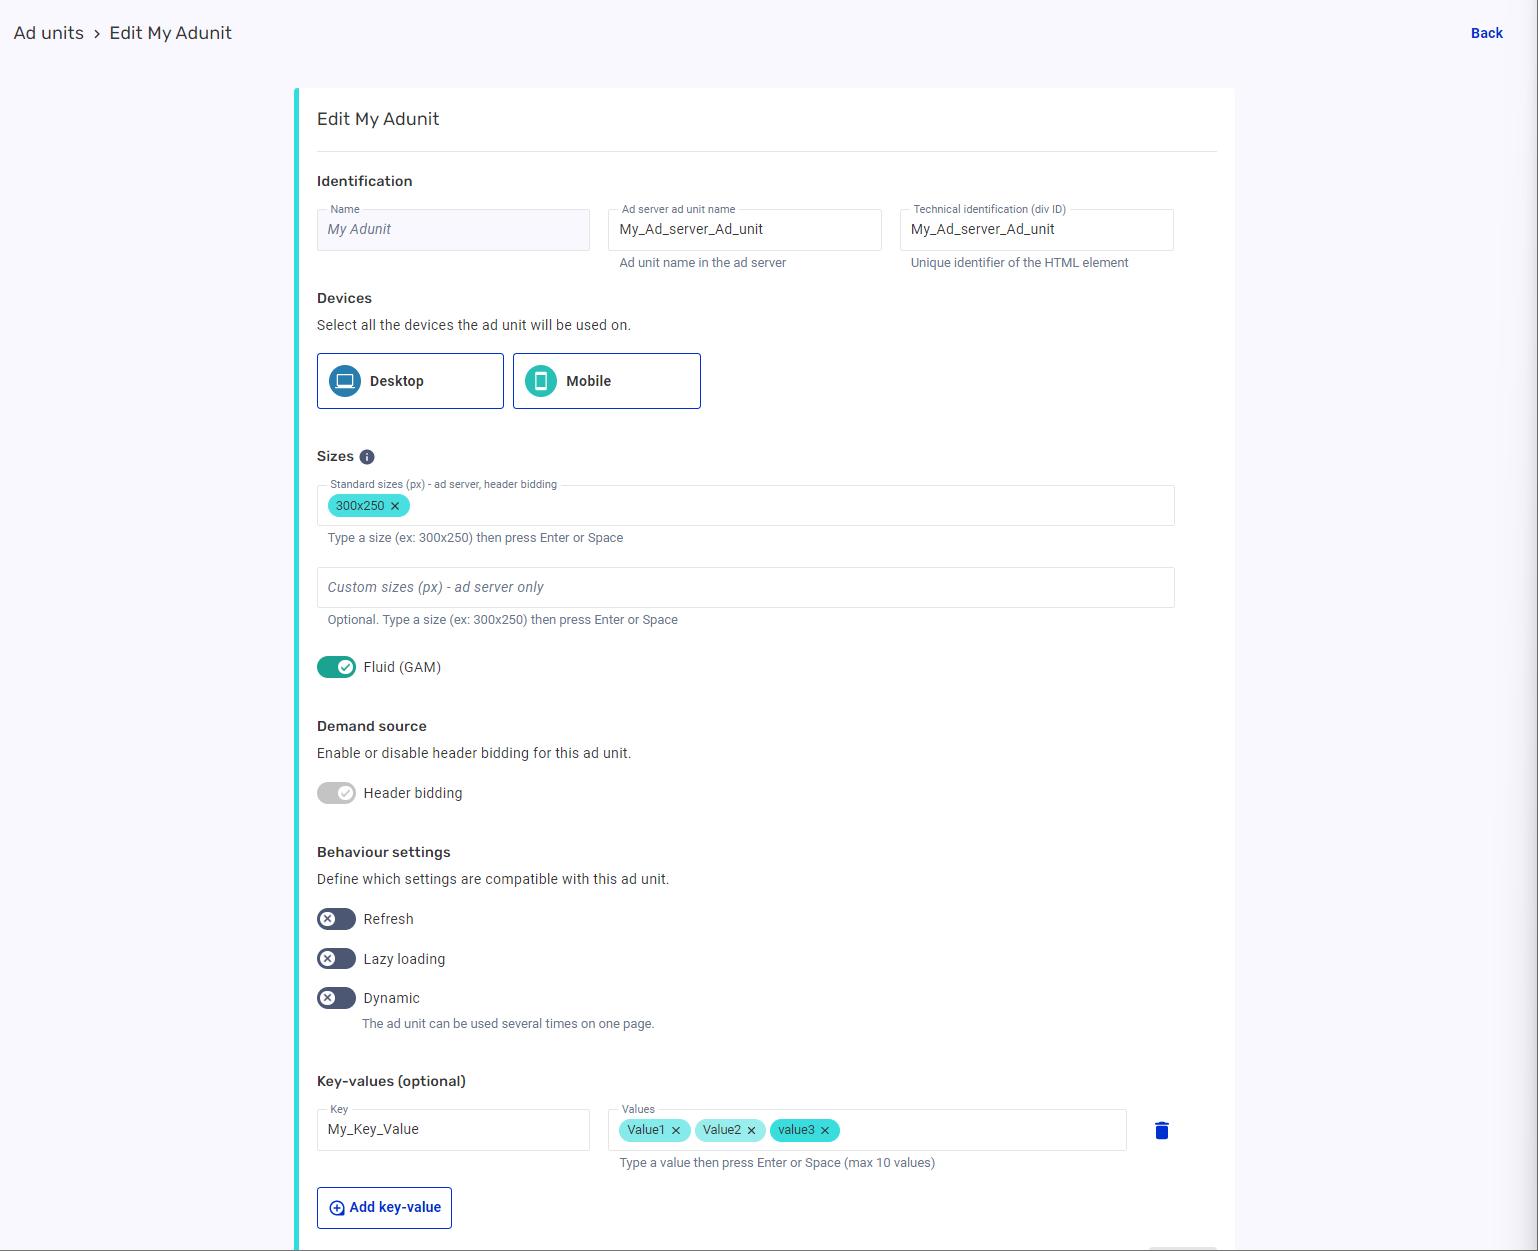Click the Key input field
This screenshot has height=1251, width=1538.
point(453,1130)
